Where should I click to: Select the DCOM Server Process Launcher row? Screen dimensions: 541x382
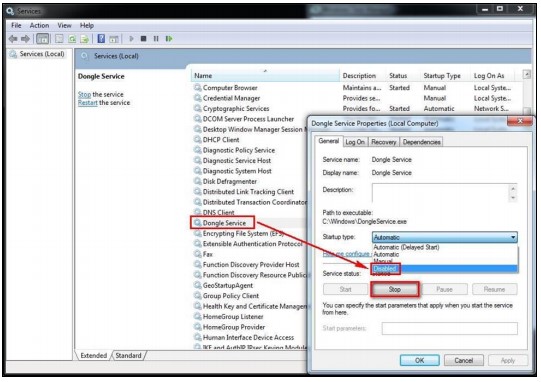pyautogui.click(x=248, y=119)
